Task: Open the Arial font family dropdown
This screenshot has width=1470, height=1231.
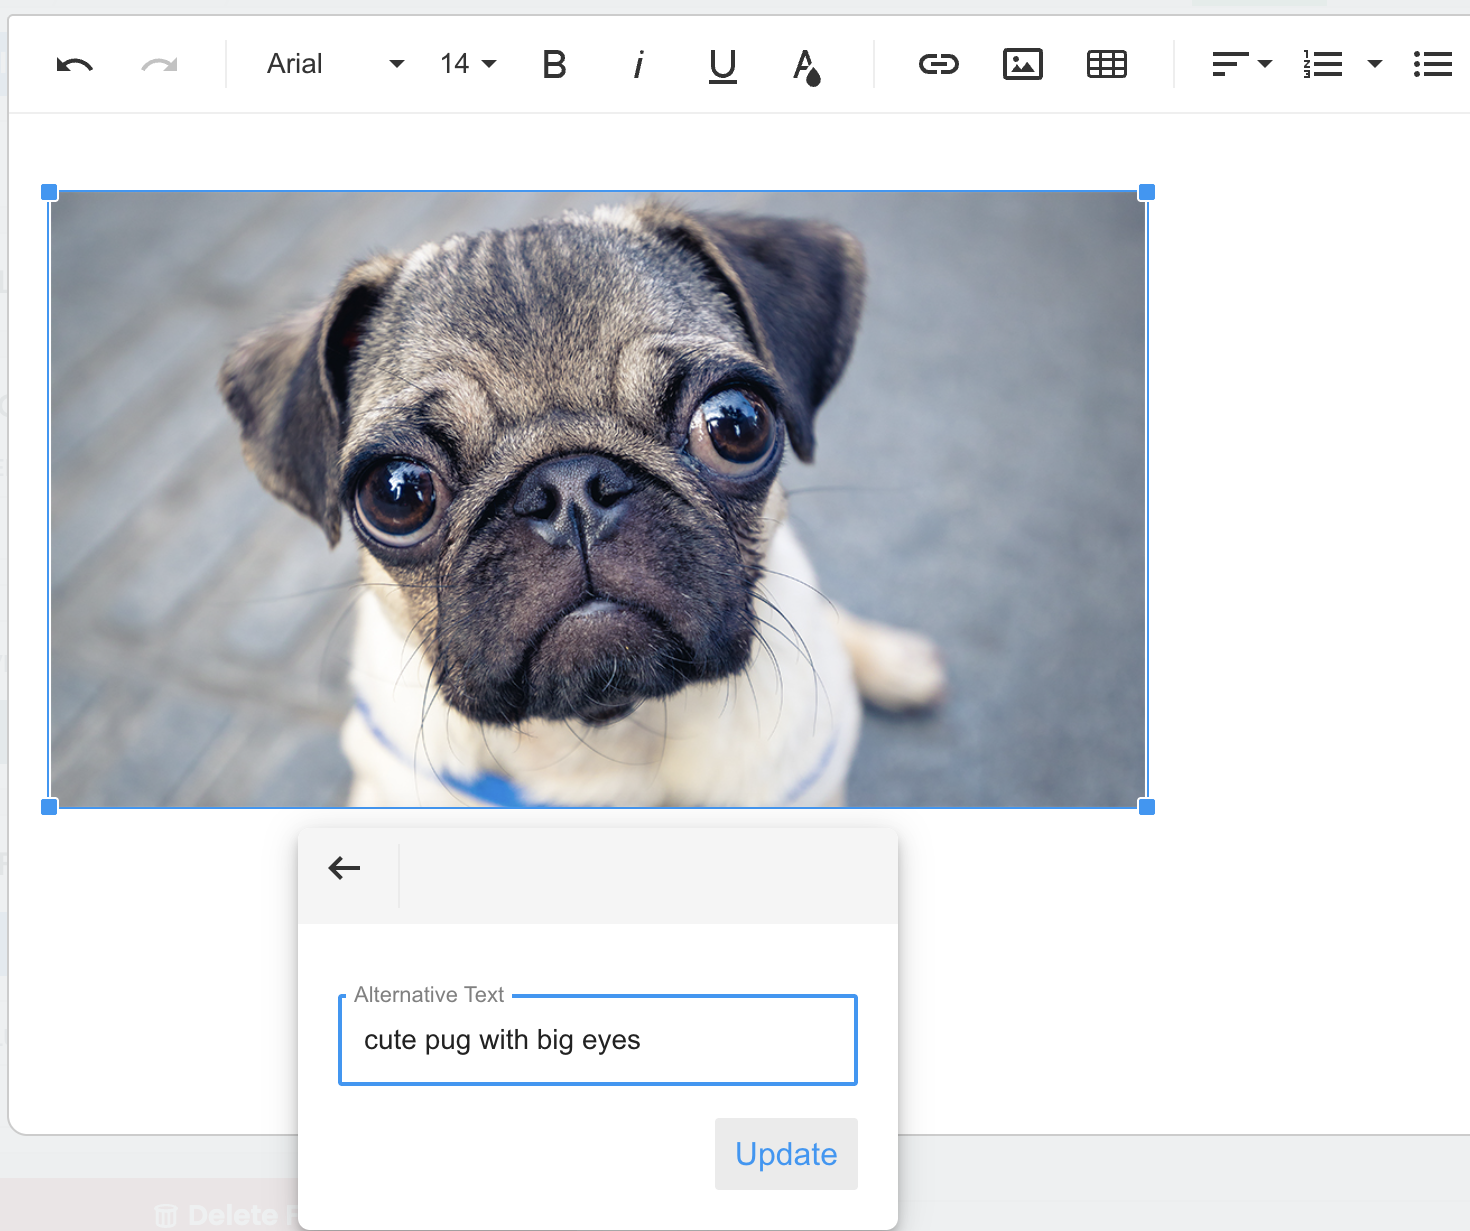Action: pyautogui.click(x=334, y=64)
